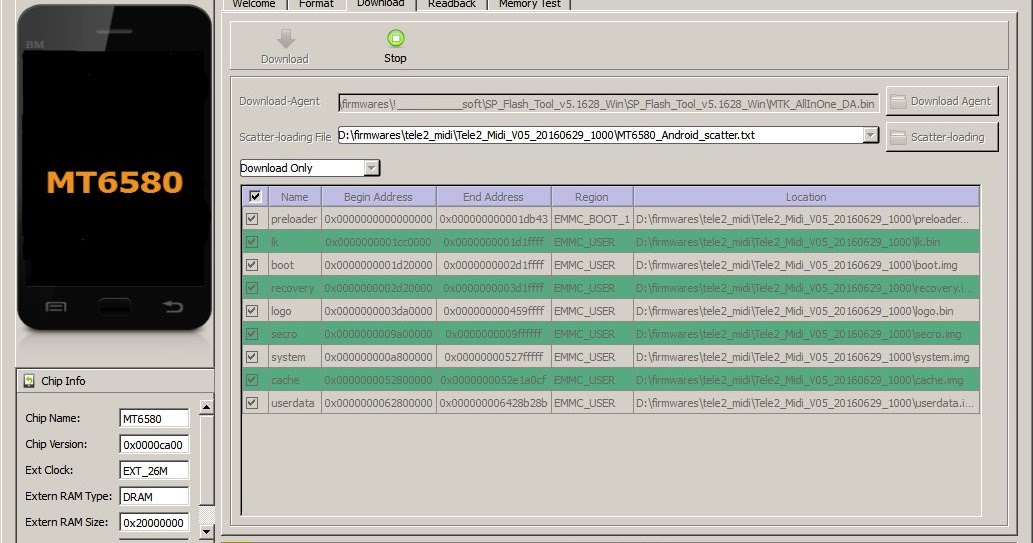Uncheck the boot partition checkbox

(x=252, y=265)
